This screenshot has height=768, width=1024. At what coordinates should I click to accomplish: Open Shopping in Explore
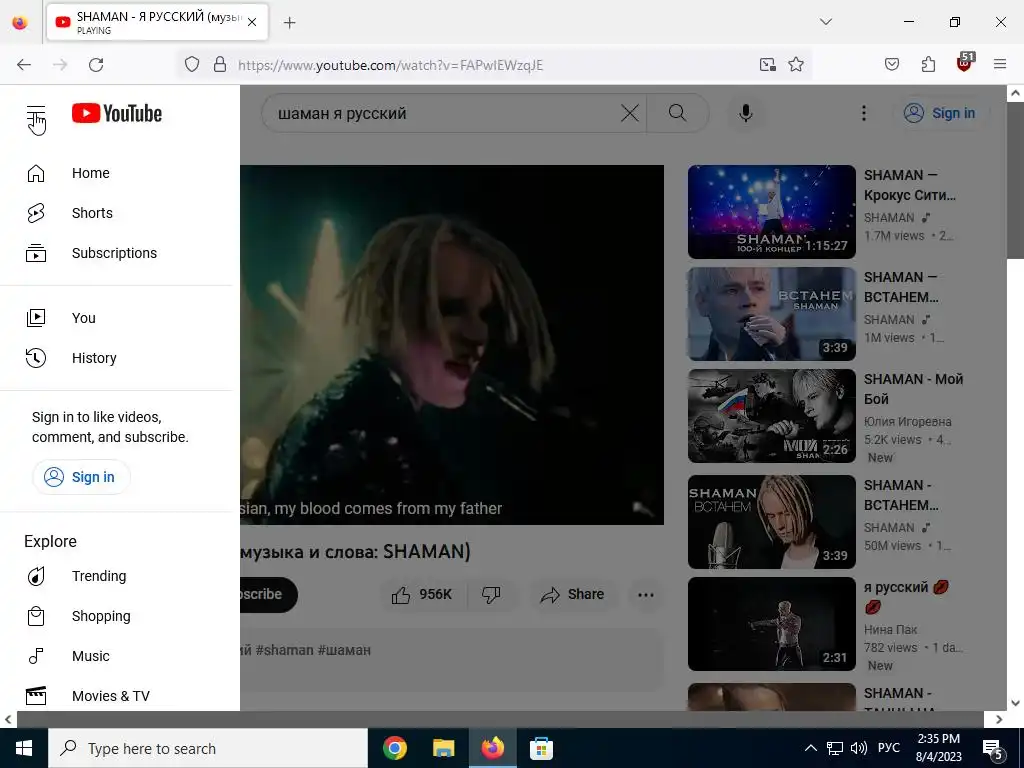pyautogui.click(x=116, y=616)
